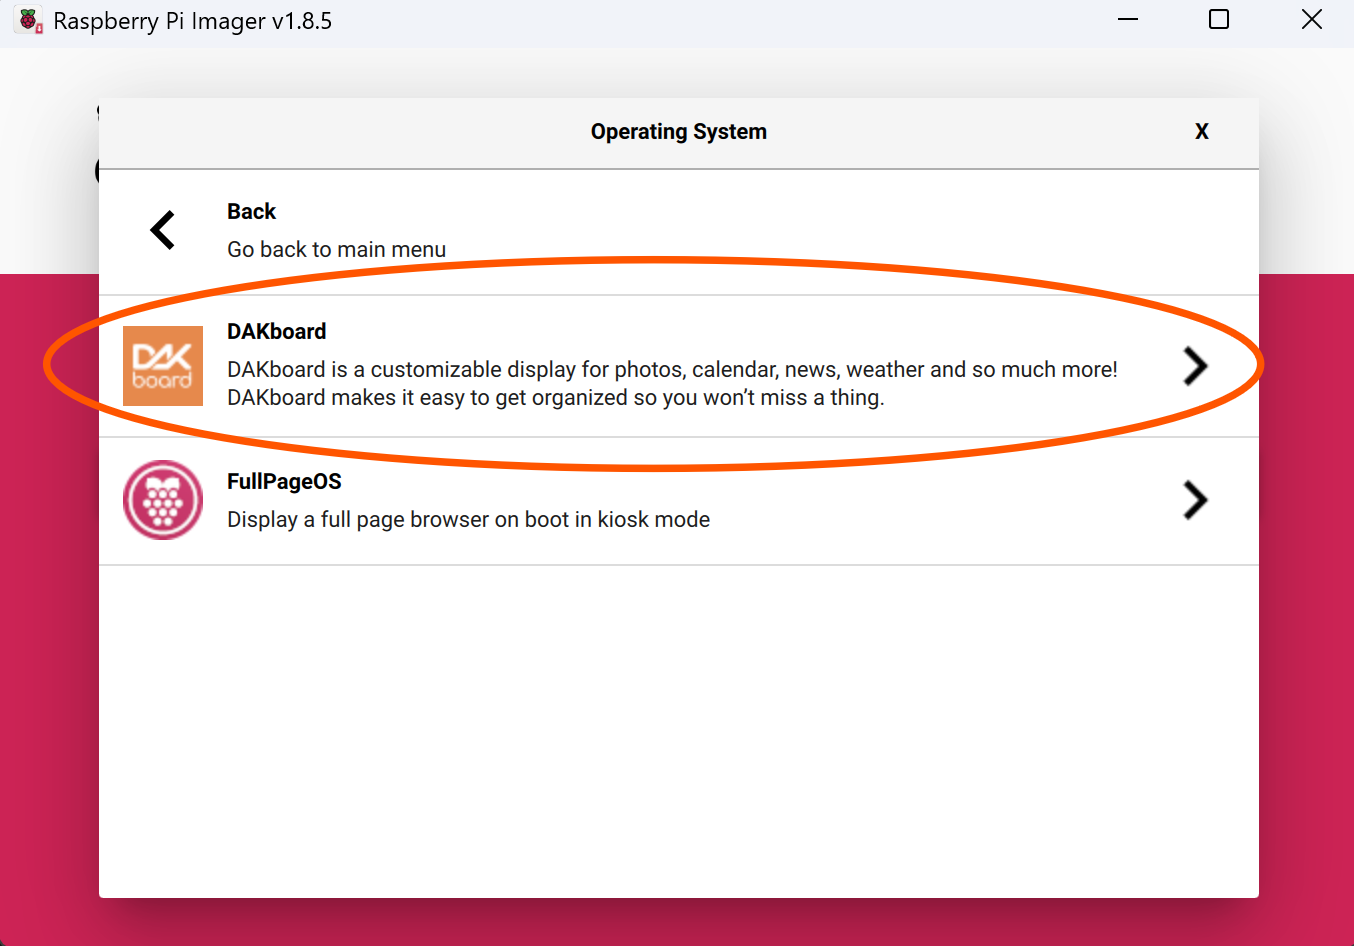Click 'Display a full page browser' description
Image resolution: width=1354 pixels, height=946 pixels.
point(468,520)
